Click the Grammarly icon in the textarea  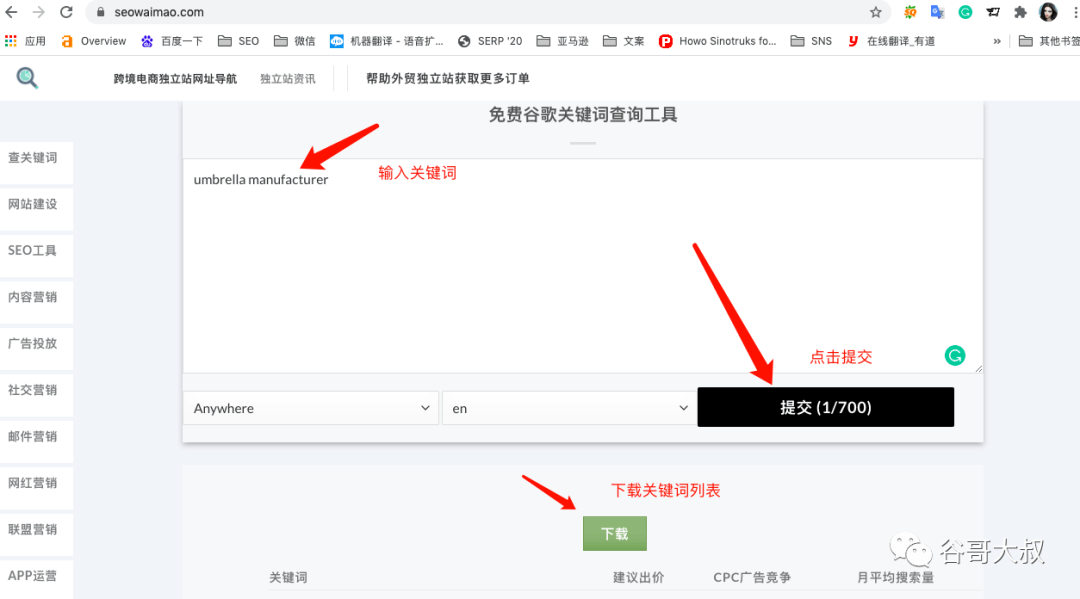tap(955, 355)
